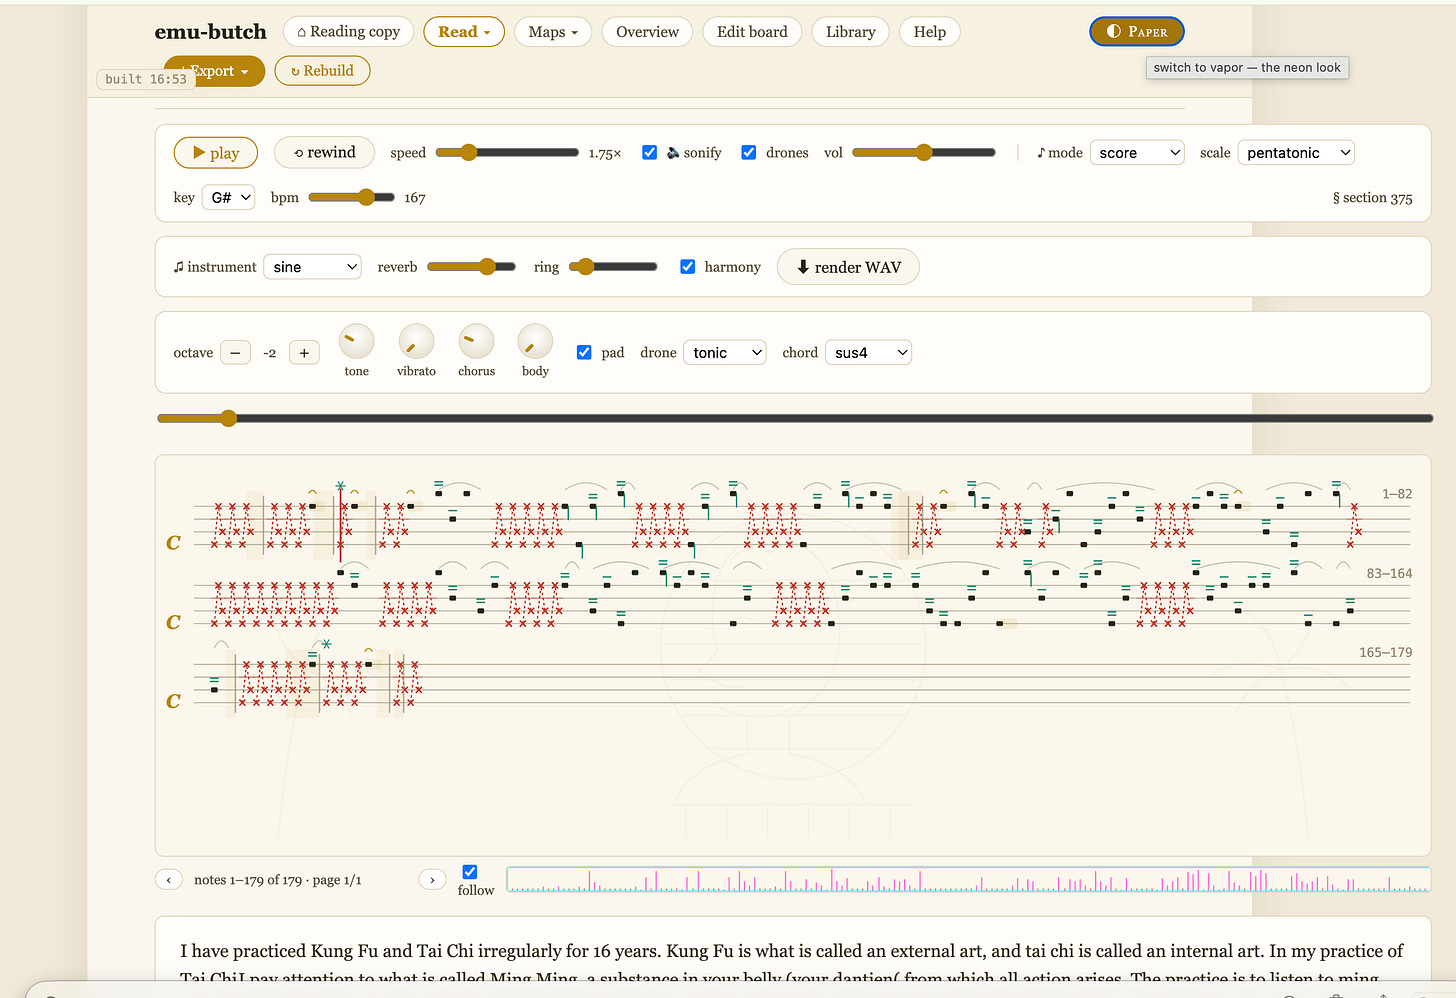Click the 83–164 staff row label
1456x998 pixels.
pyautogui.click(x=1389, y=574)
